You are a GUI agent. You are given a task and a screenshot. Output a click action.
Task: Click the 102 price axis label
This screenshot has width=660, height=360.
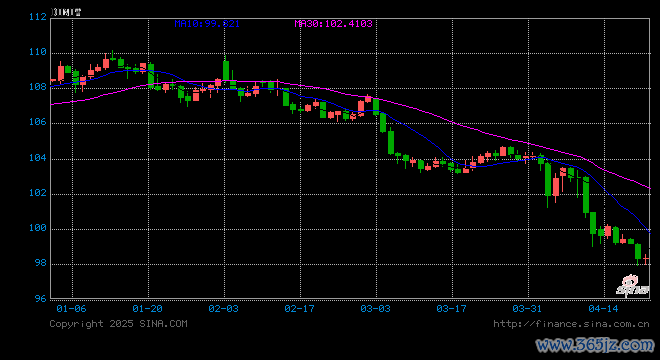38,193
